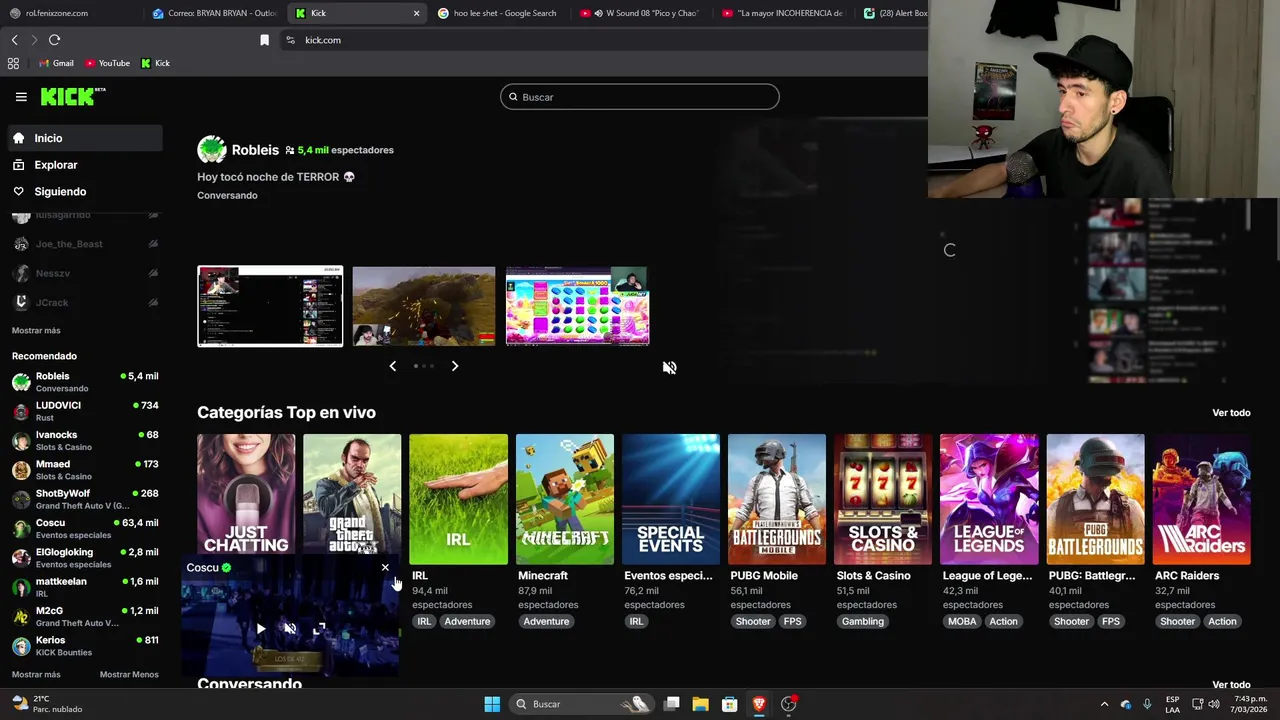Screen dimensions: 1280x720
Task: Open Robleis's channel avatar
Action: tap(211, 150)
